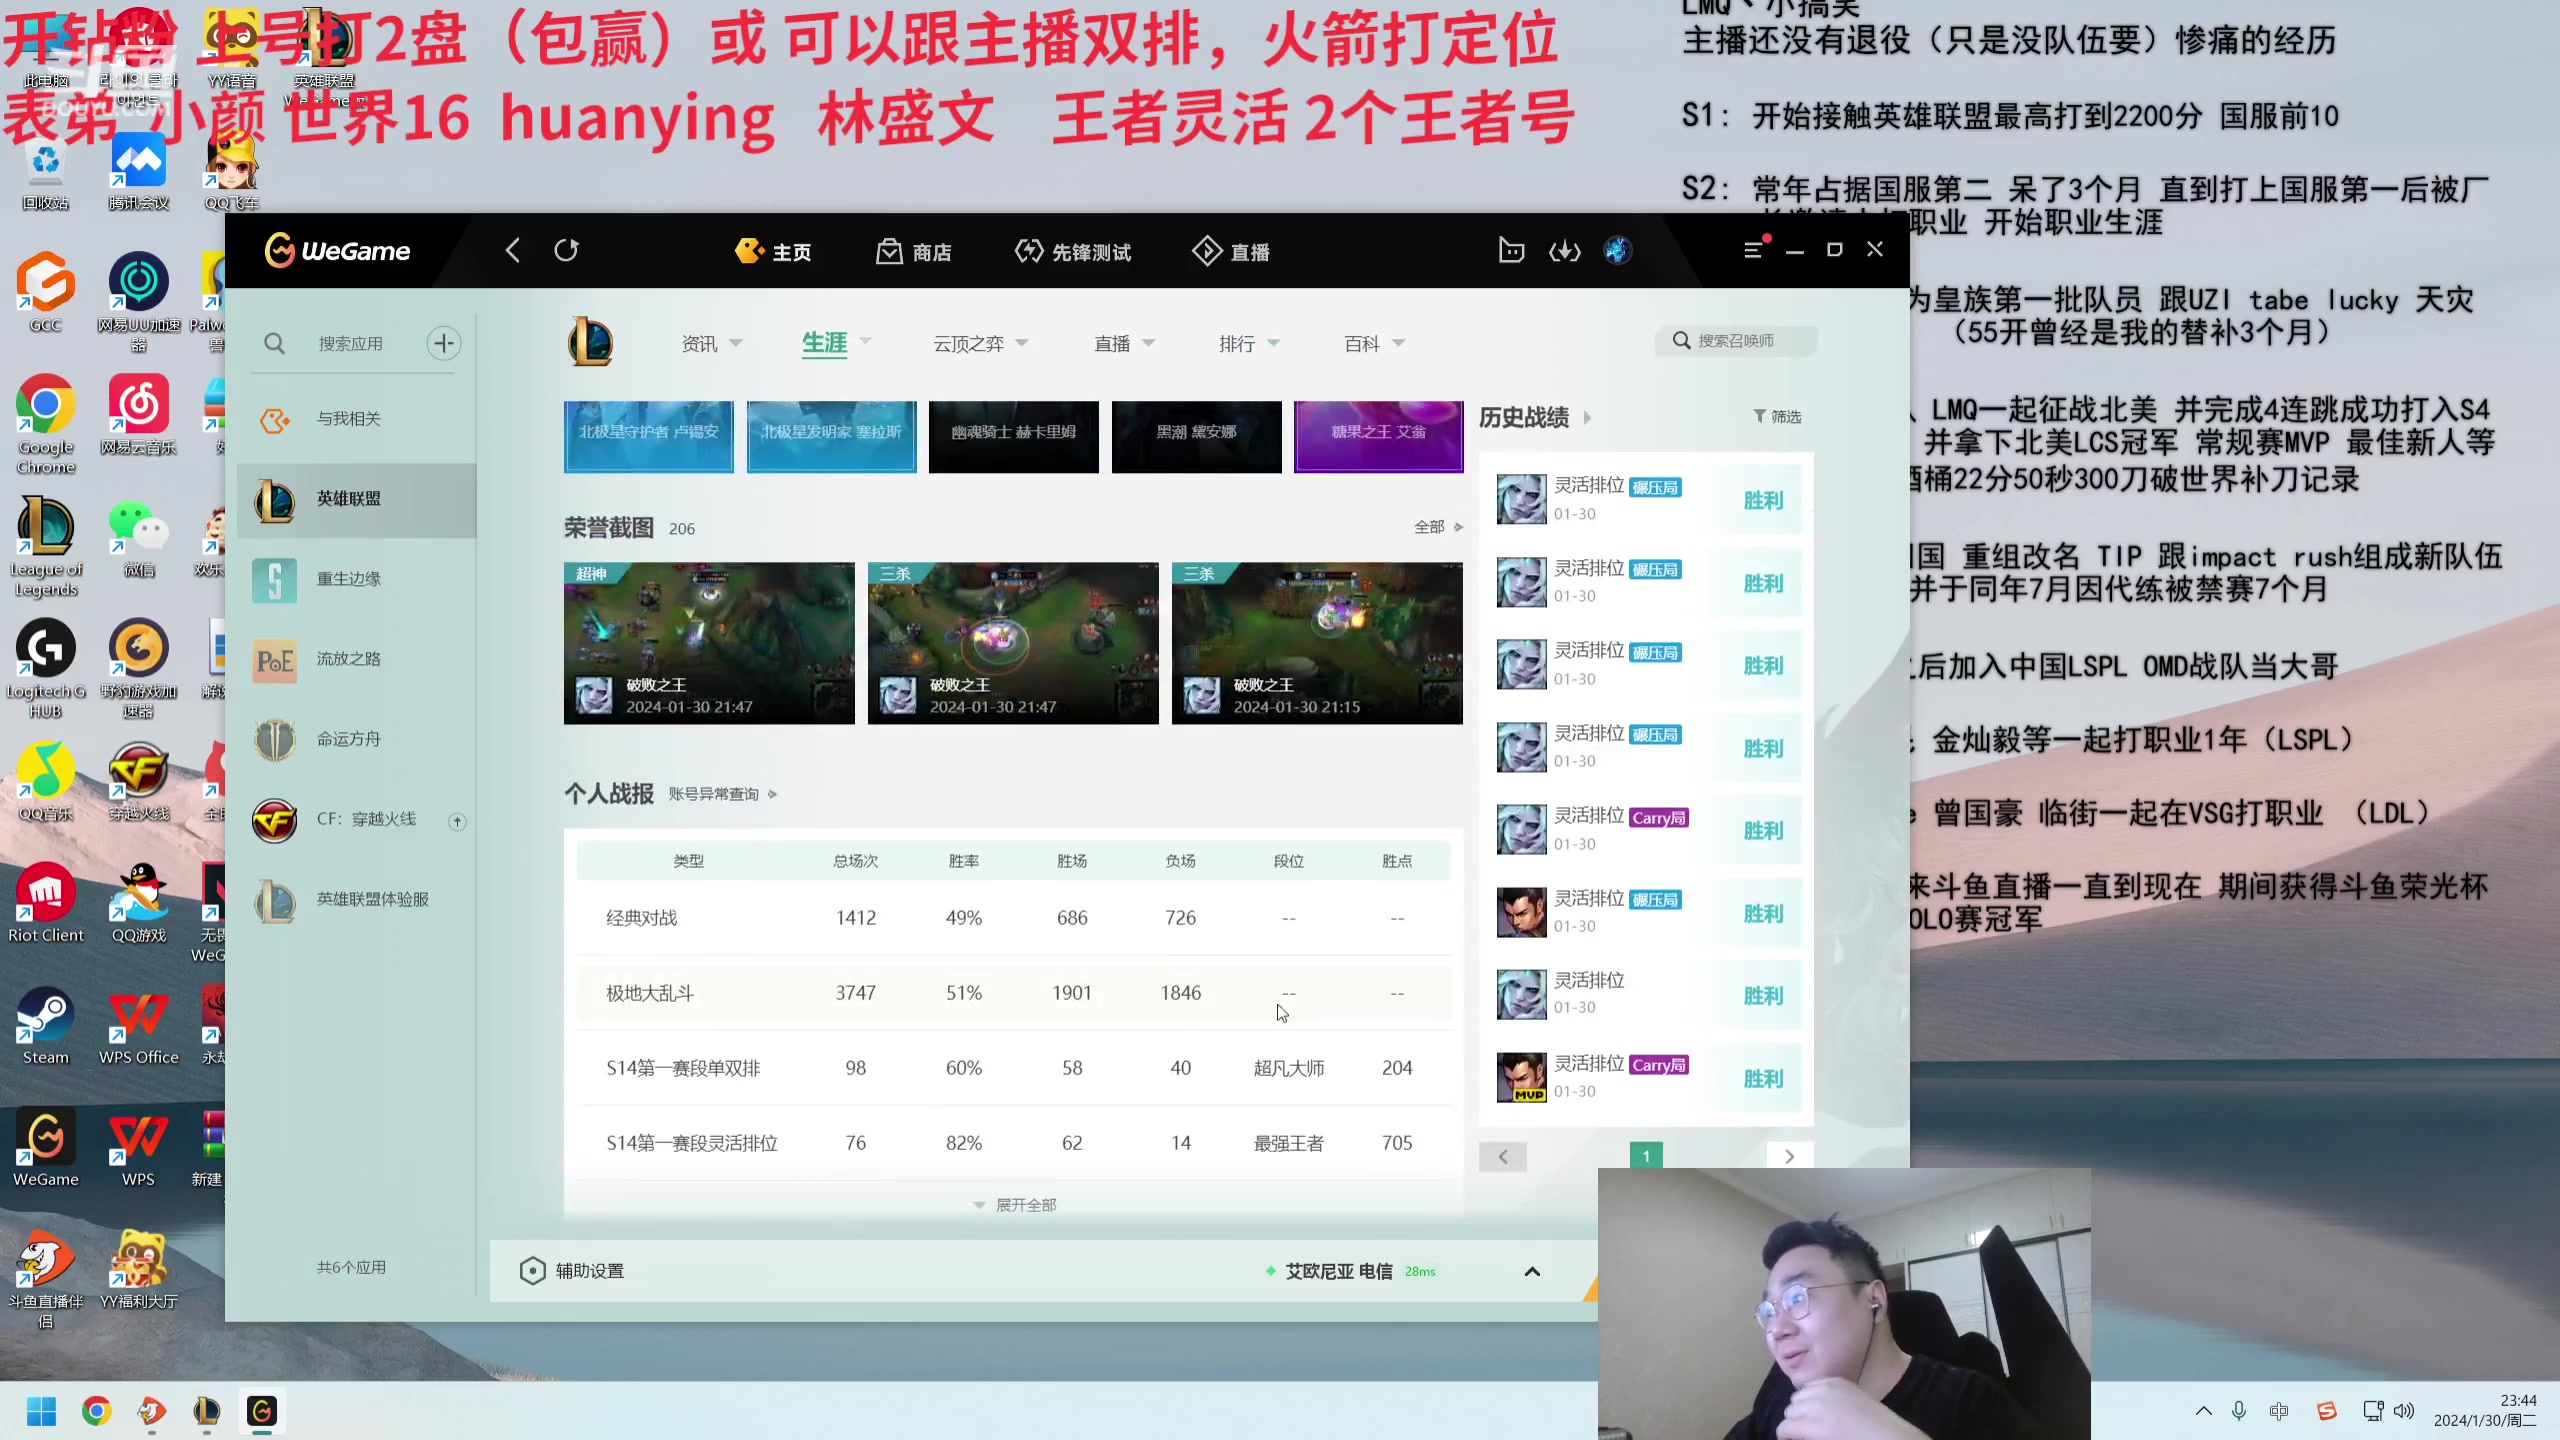The width and height of the screenshot is (2560, 1440).
Task: Open 辅助设置 settings
Action: click(x=572, y=1271)
